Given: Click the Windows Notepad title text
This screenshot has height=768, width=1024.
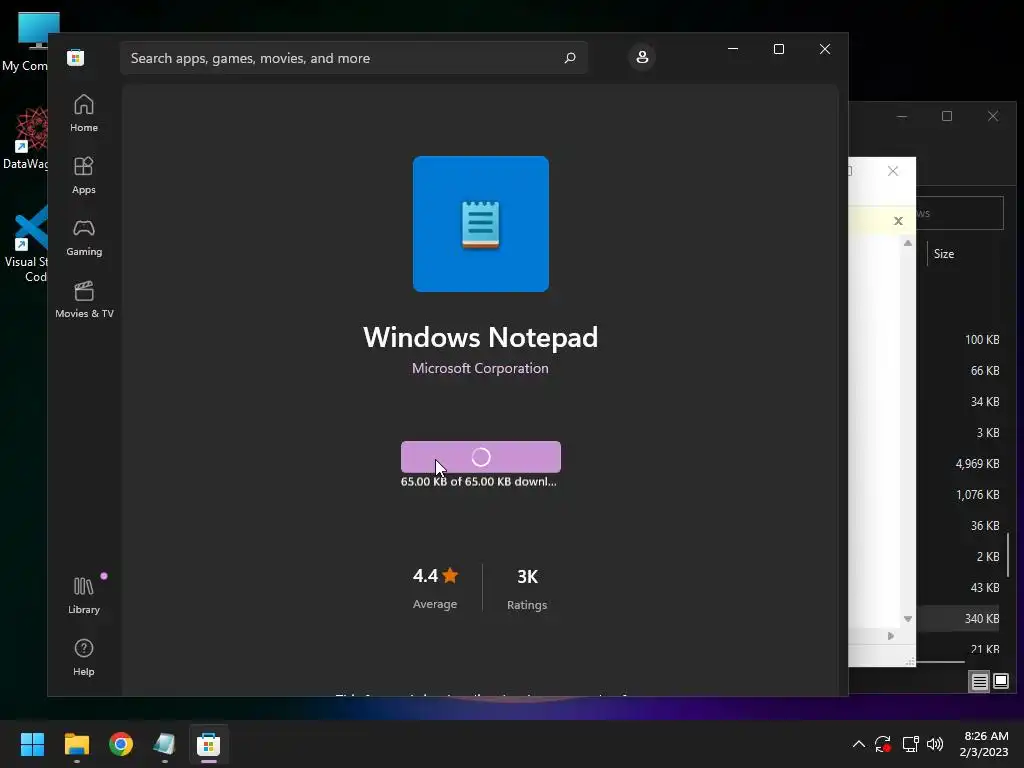Looking at the screenshot, I should 481,337.
